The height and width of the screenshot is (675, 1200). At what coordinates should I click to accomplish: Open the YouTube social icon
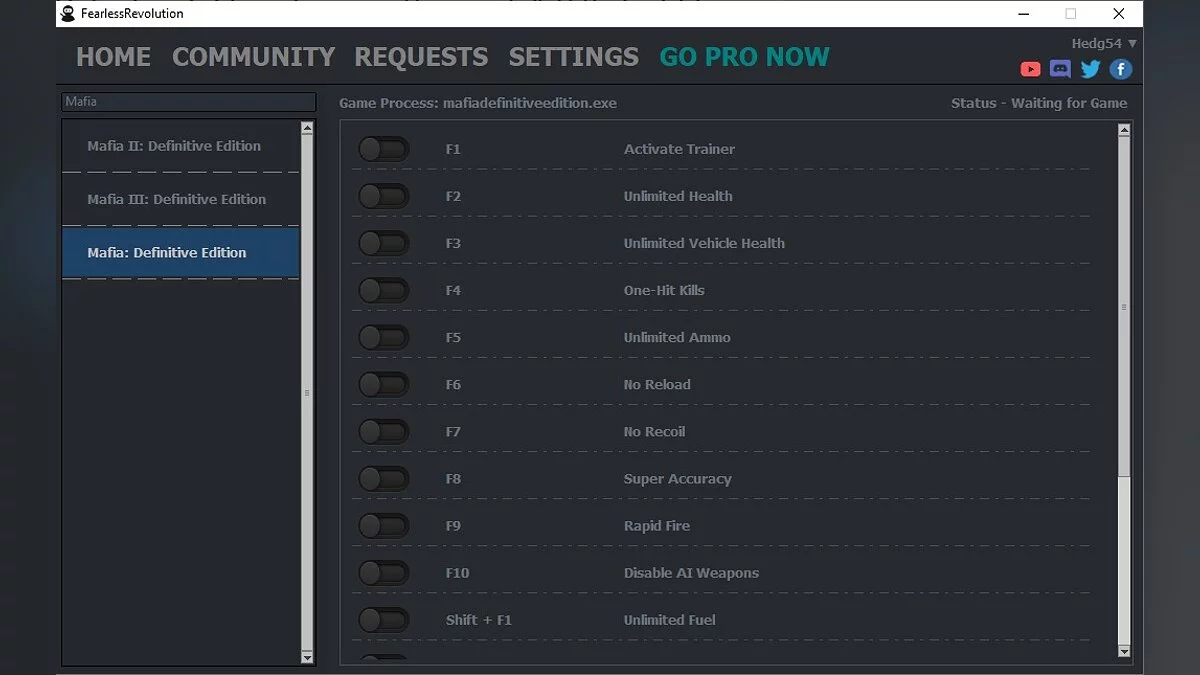(1030, 69)
